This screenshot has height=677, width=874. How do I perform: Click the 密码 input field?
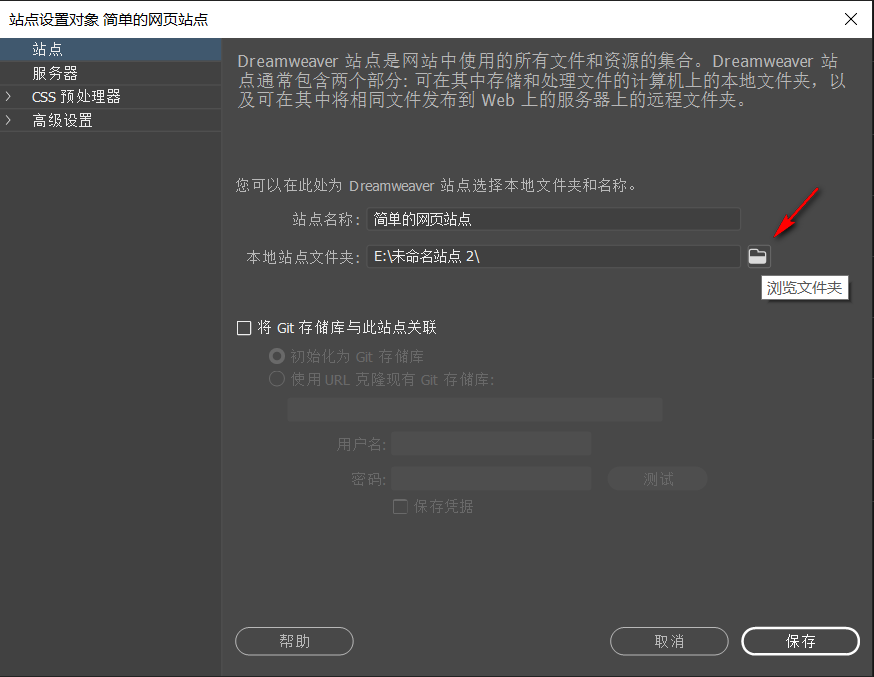point(491,479)
